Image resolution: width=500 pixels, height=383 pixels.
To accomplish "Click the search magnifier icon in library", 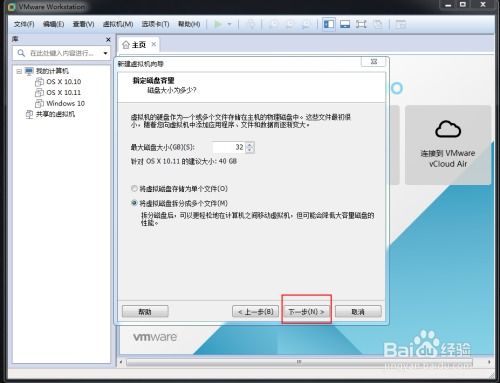I will point(21,53).
